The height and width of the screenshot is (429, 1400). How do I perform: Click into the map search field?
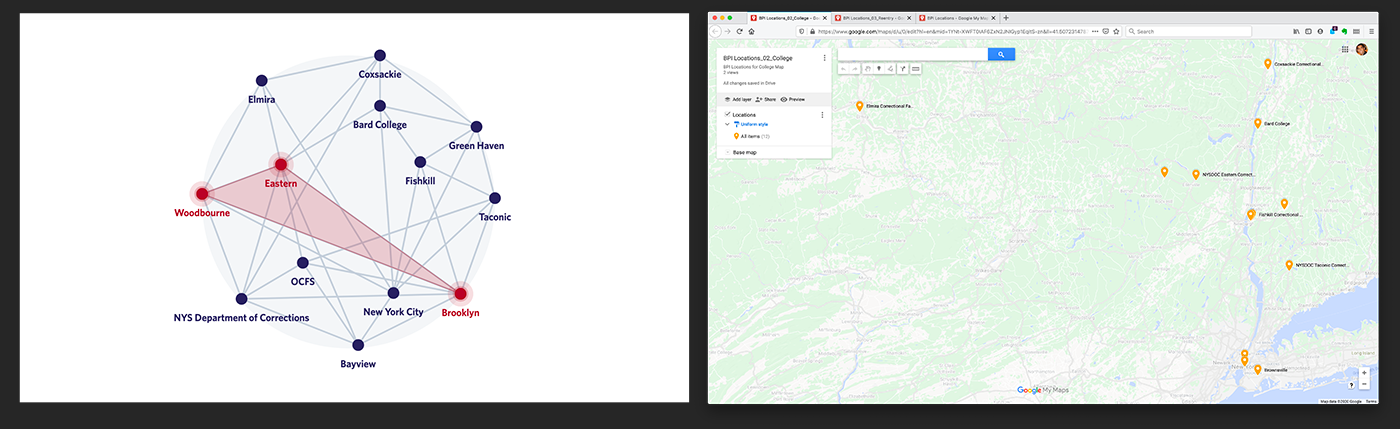click(x=913, y=54)
